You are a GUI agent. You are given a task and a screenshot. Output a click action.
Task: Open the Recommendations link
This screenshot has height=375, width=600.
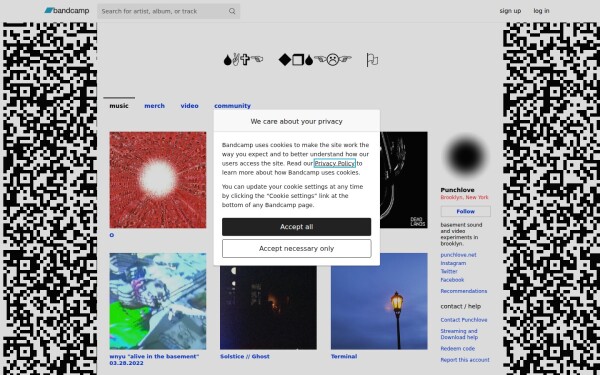click(464, 291)
